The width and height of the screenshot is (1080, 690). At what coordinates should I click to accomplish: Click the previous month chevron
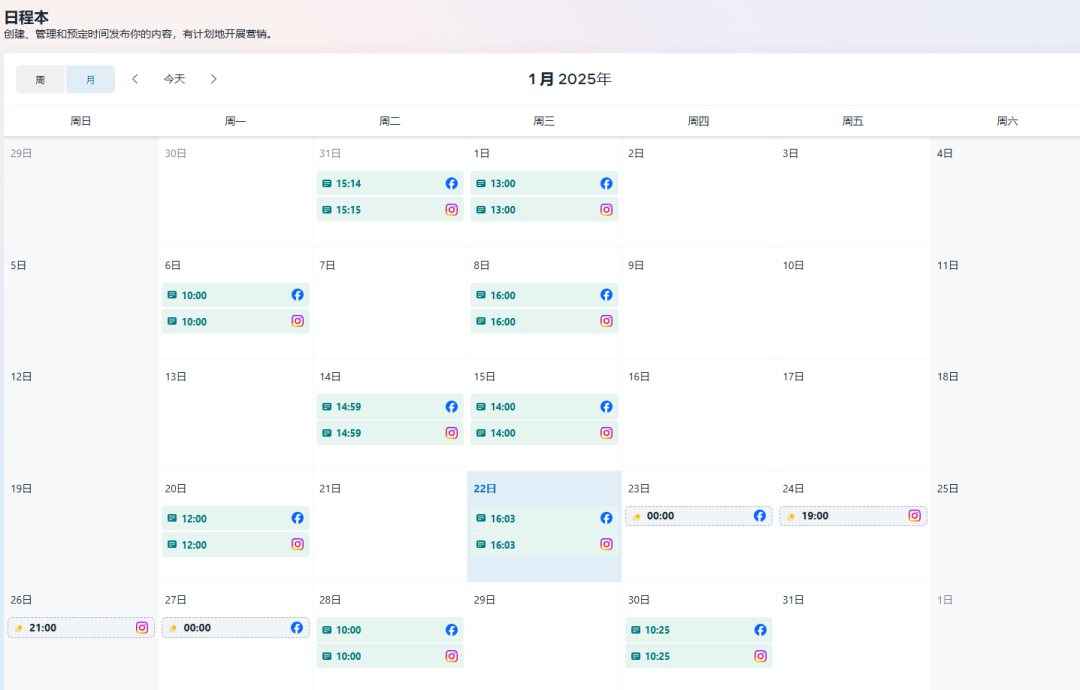(135, 78)
